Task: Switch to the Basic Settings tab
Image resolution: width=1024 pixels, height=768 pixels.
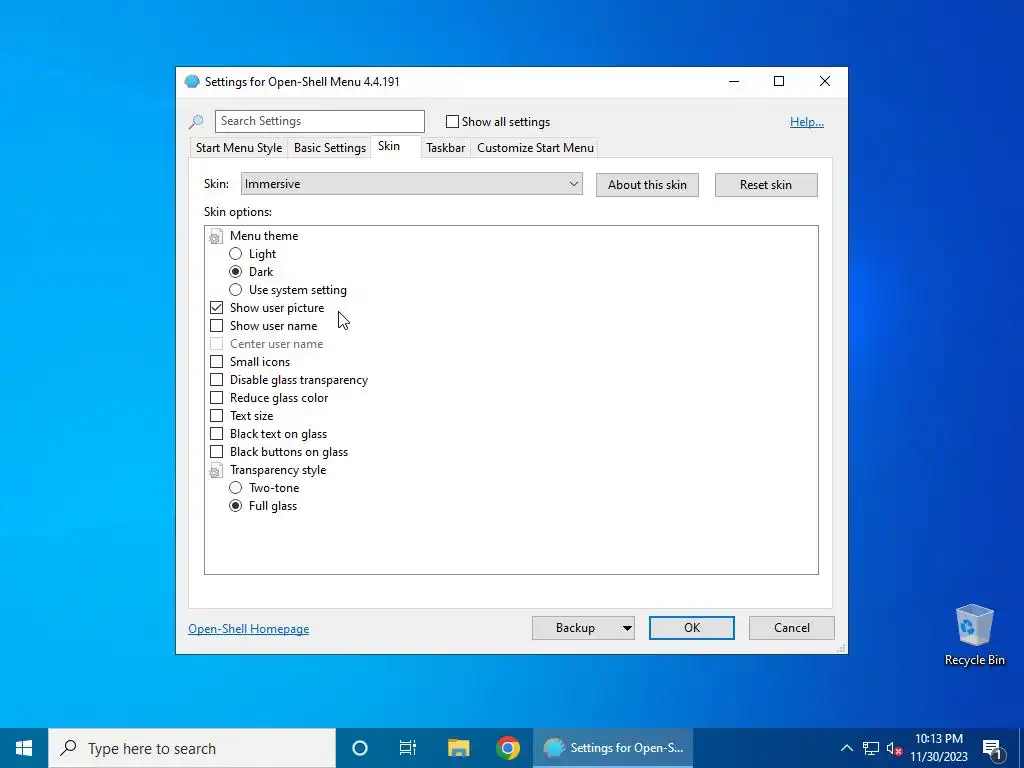Action: click(330, 148)
